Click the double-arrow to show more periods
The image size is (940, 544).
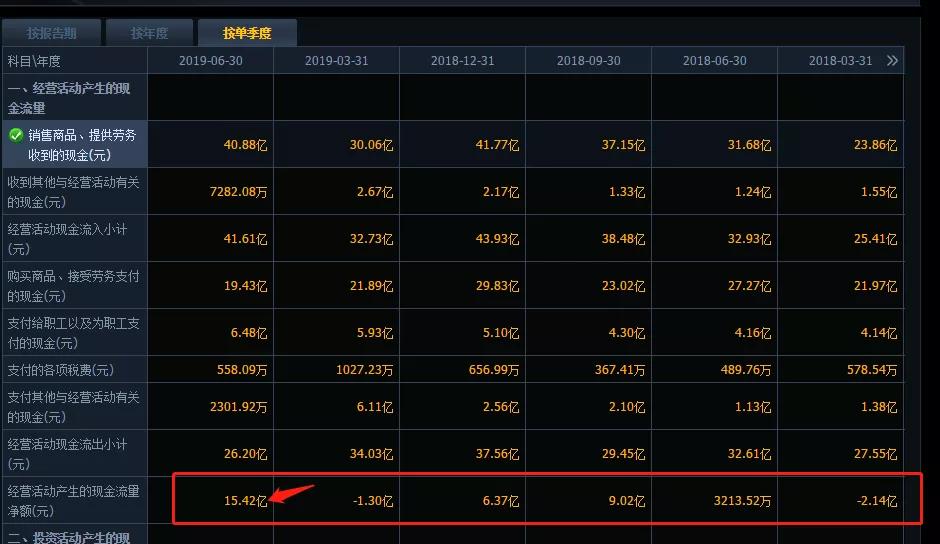(892, 61)
